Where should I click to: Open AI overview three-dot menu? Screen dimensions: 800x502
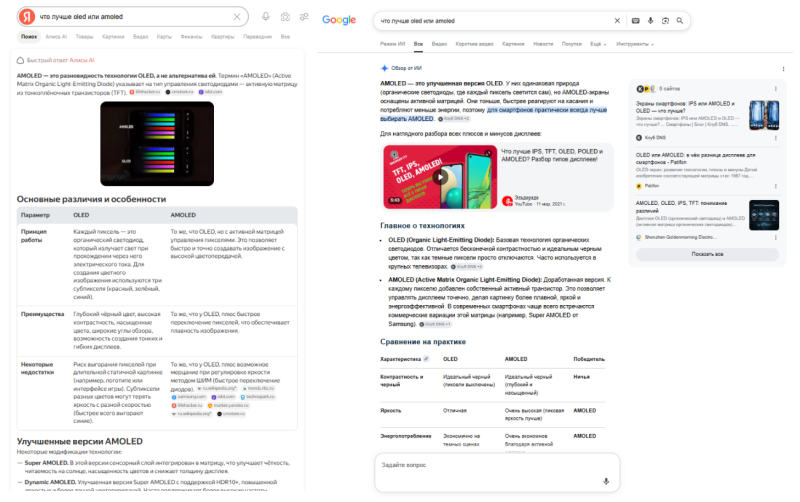pyautogui.click(x=783, y=69)
